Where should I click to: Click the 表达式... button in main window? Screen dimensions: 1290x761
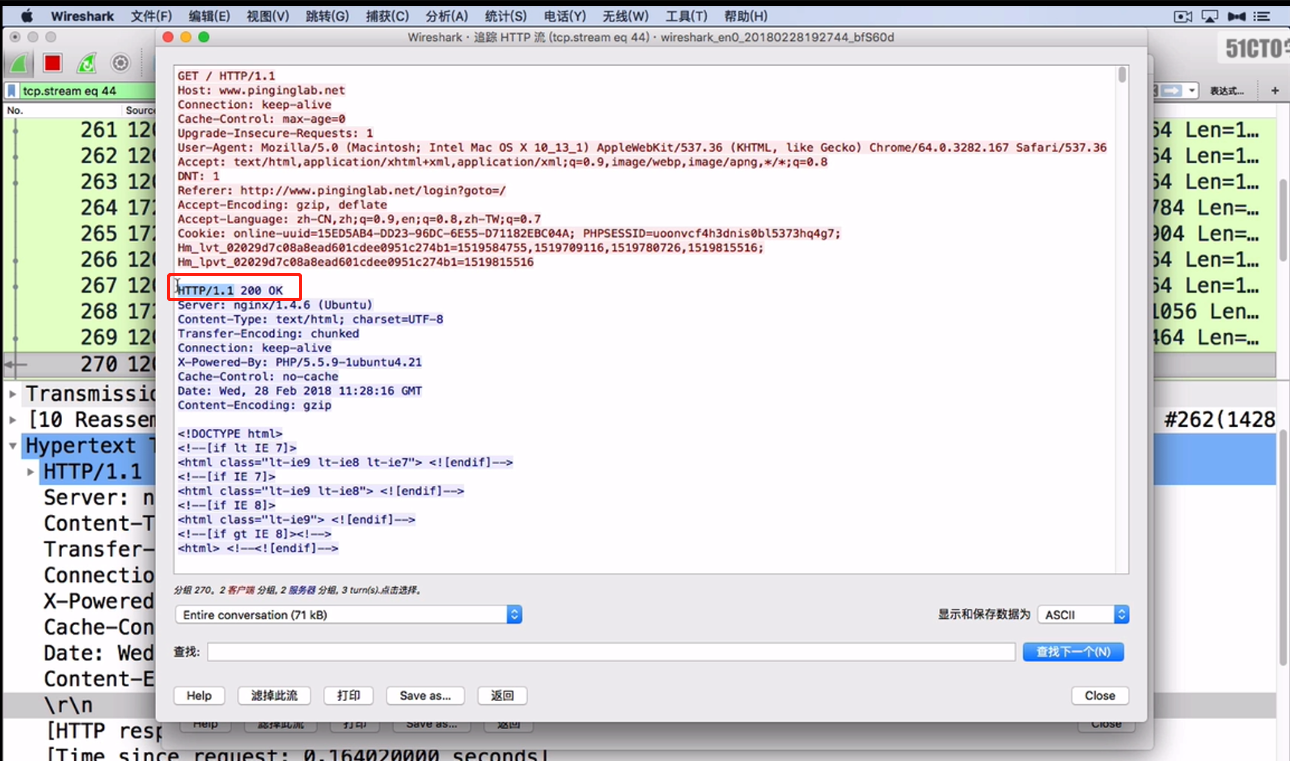click(1226, 91)
